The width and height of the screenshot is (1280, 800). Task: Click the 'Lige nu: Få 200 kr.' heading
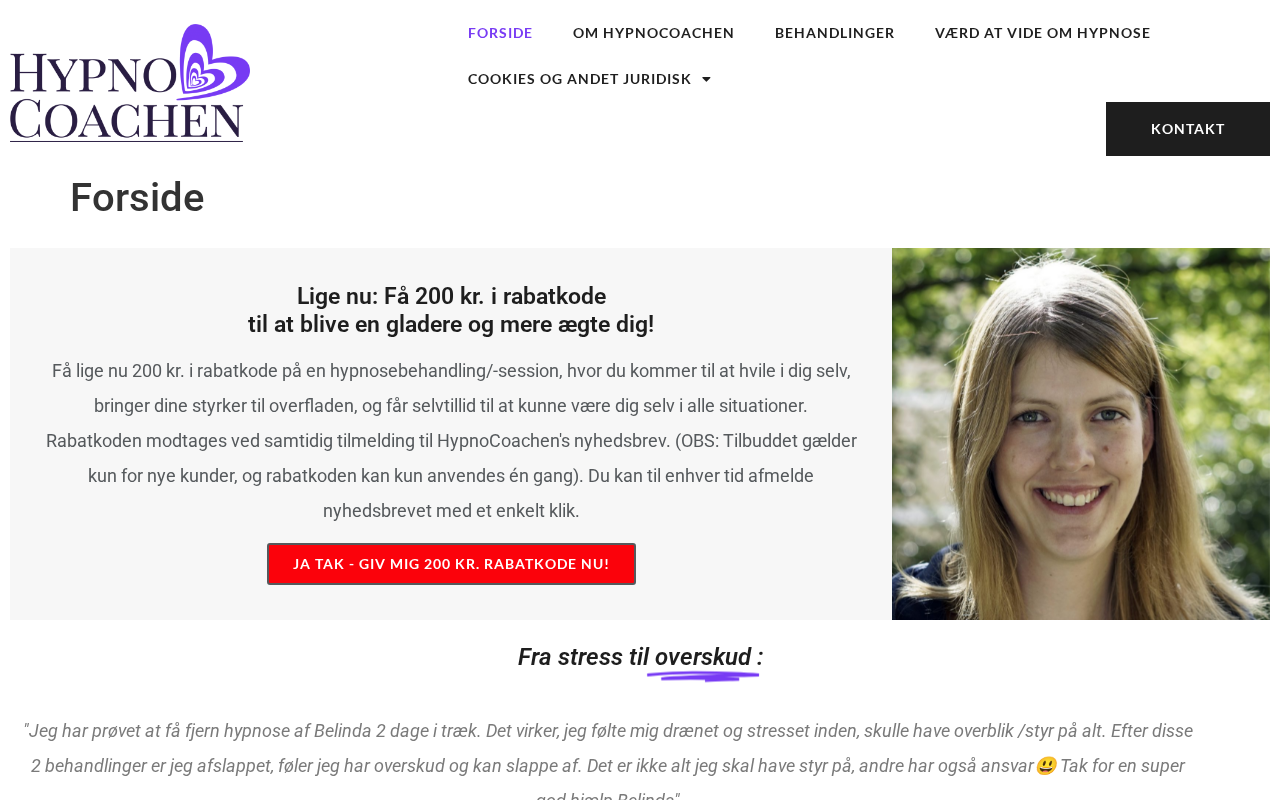coord(451,296)
